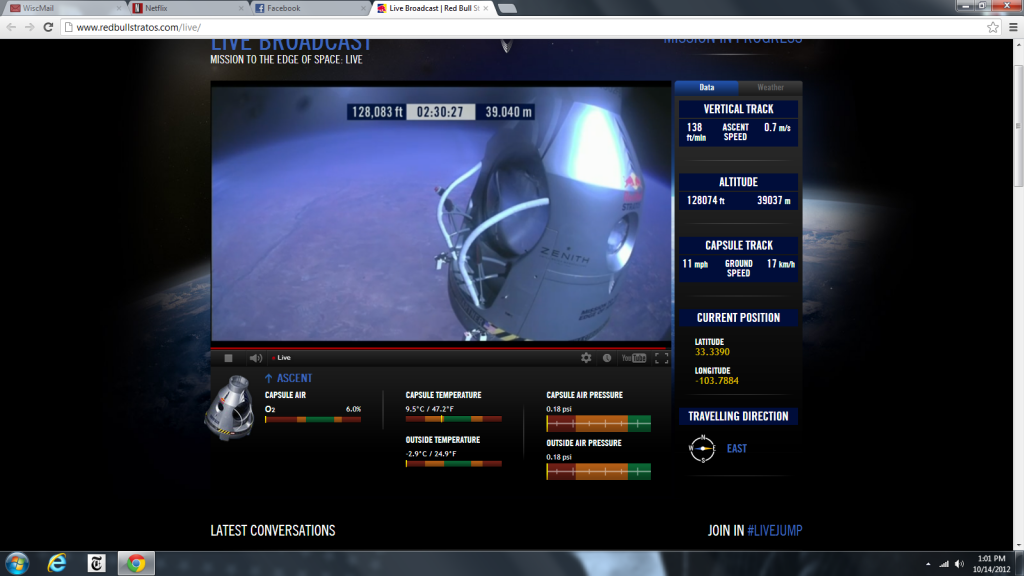Mute the video volume speaker icon
Image resolution: width=1024 pixels, height=576 pixels.
coord(255,358)
